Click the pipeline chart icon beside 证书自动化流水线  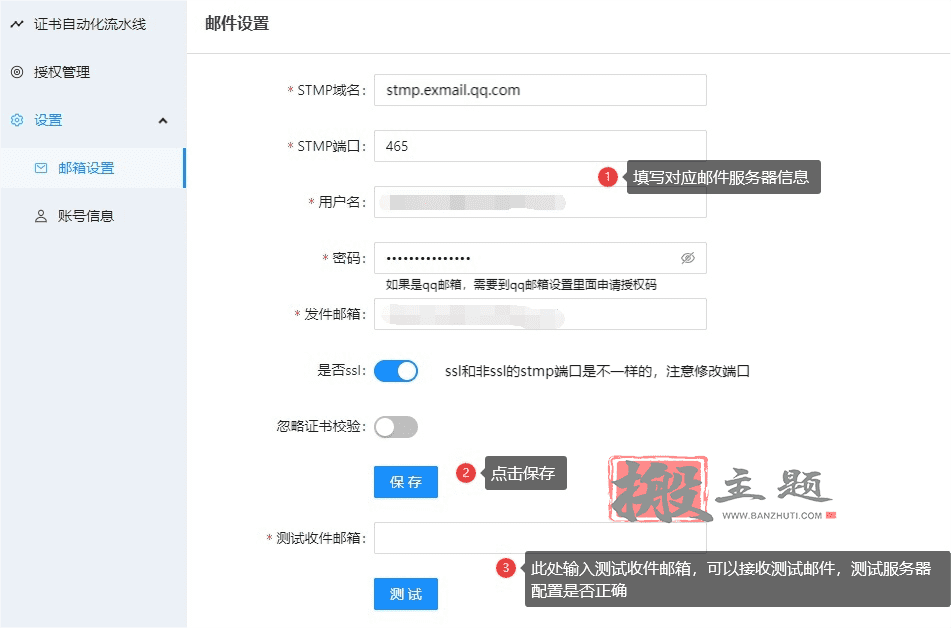pos(17,24)
